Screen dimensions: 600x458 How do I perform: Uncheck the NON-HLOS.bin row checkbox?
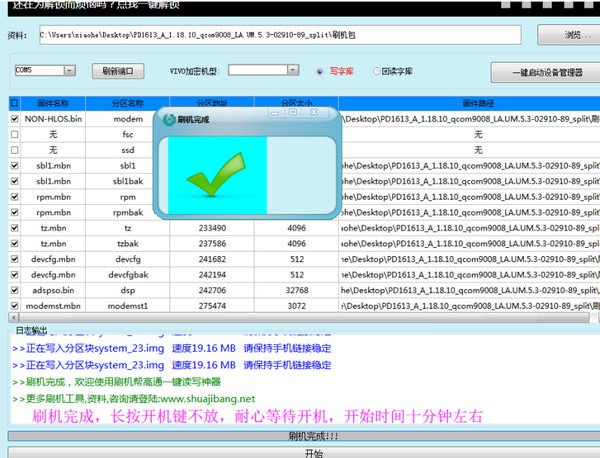tap(15, 119)
